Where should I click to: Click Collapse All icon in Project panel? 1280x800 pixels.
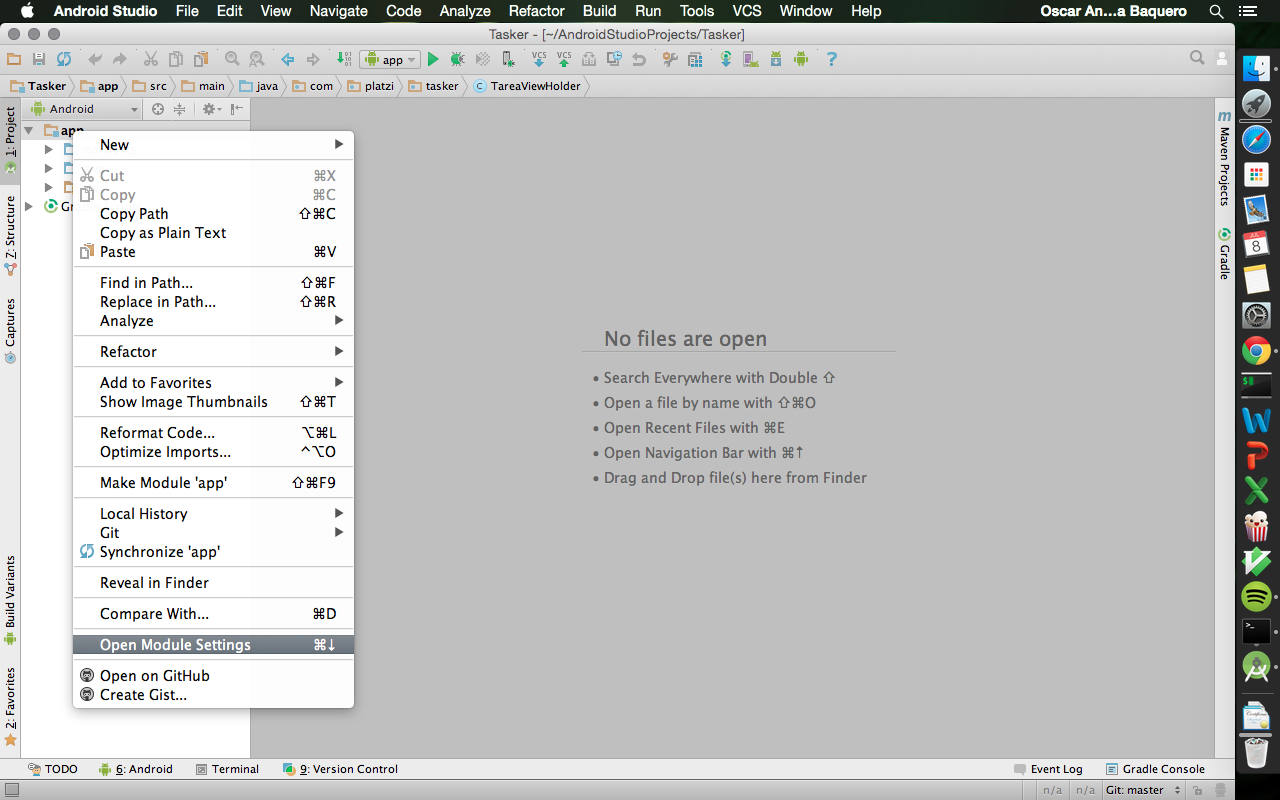click(180, 109)
